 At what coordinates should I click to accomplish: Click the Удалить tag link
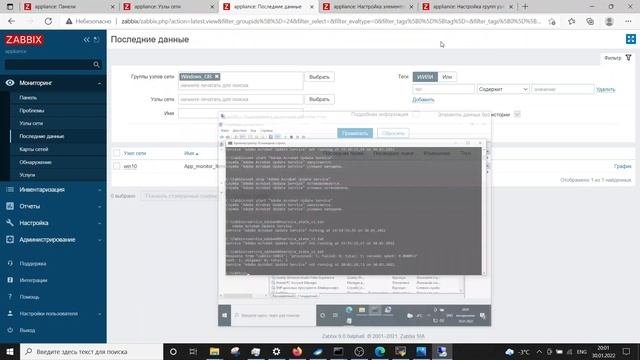click(605, 89)
